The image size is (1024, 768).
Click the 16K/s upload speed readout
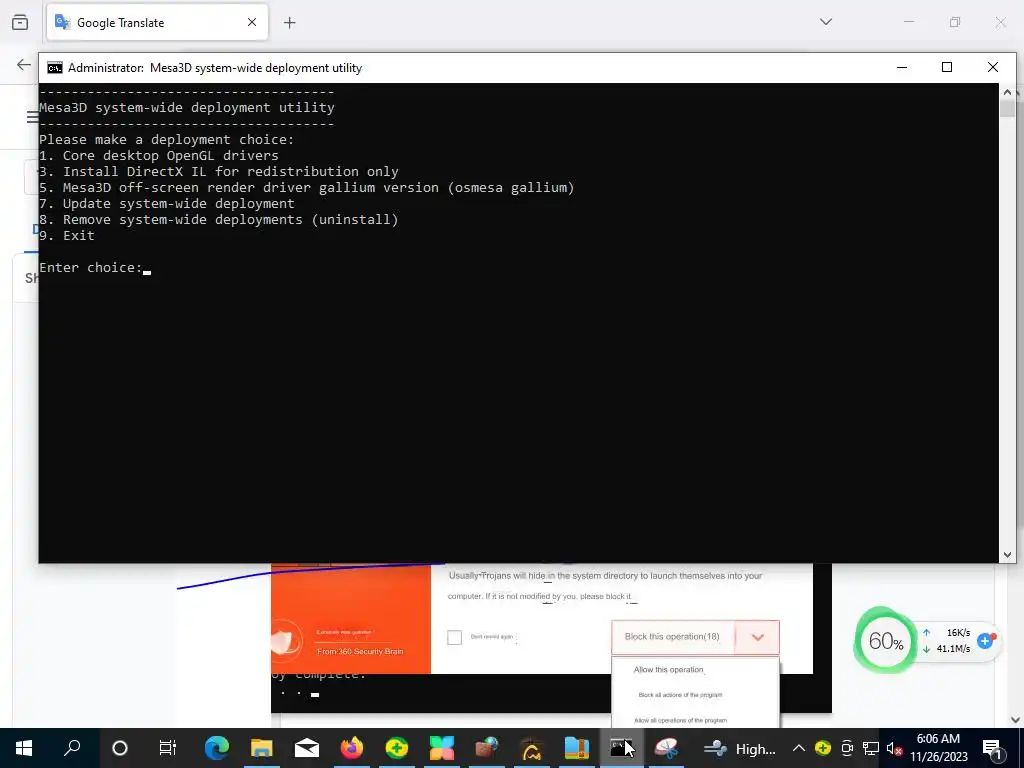click(x=958, y=633)
